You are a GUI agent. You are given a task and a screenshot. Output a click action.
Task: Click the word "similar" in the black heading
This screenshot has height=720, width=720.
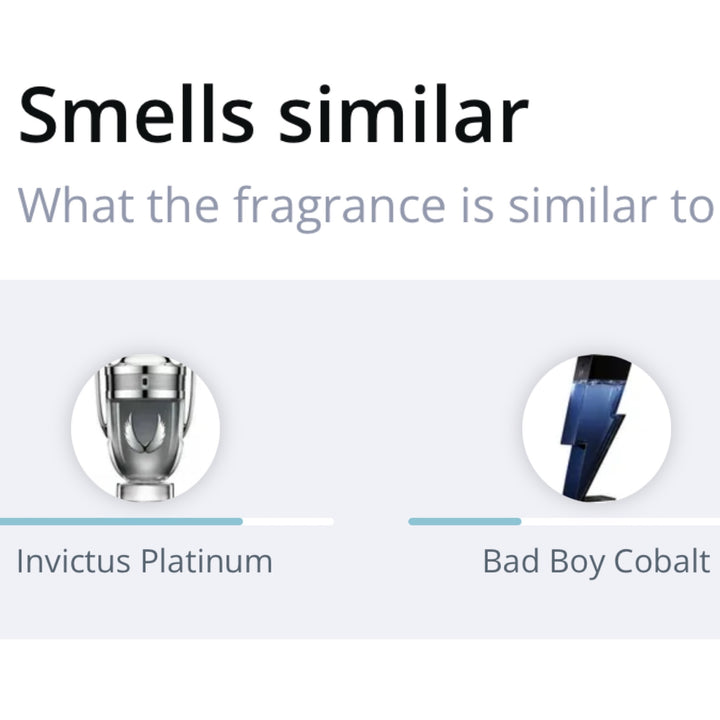[x=404, y=115]
